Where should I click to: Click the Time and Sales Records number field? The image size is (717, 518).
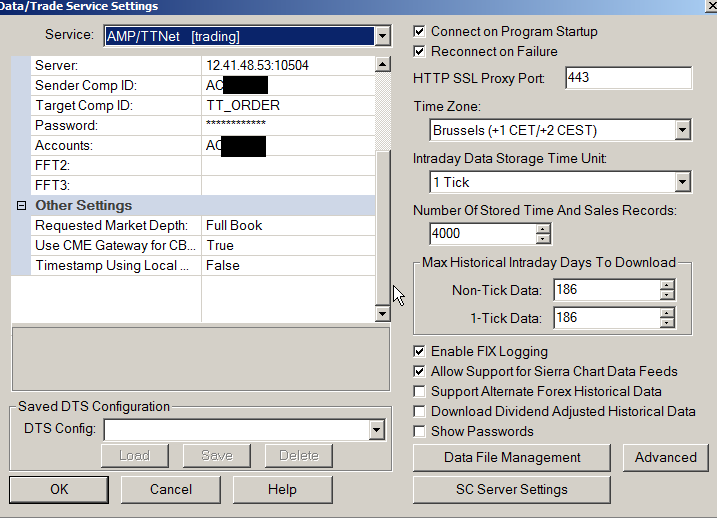483,234
